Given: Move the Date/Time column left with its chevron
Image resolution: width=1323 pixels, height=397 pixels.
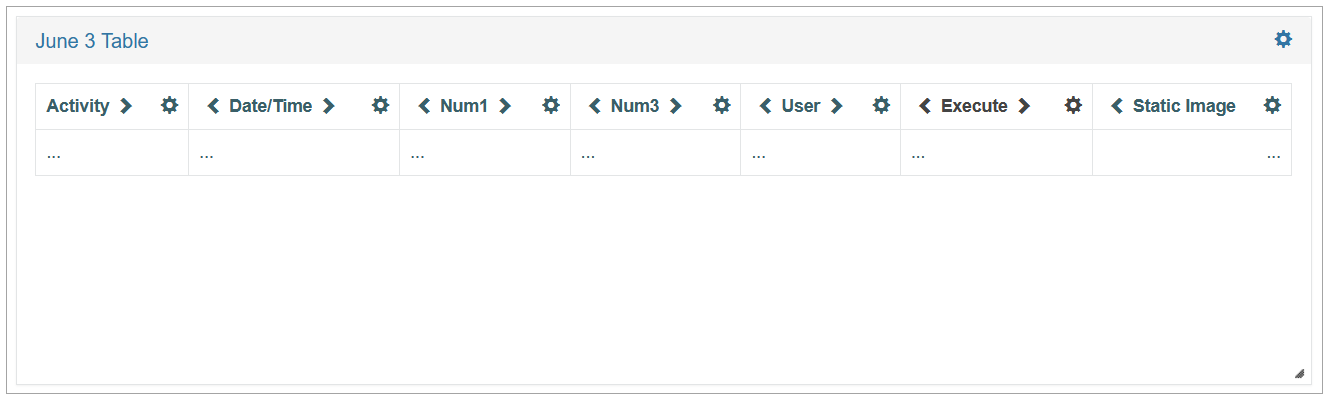Looking at the screenshot, I should [213, 106].
